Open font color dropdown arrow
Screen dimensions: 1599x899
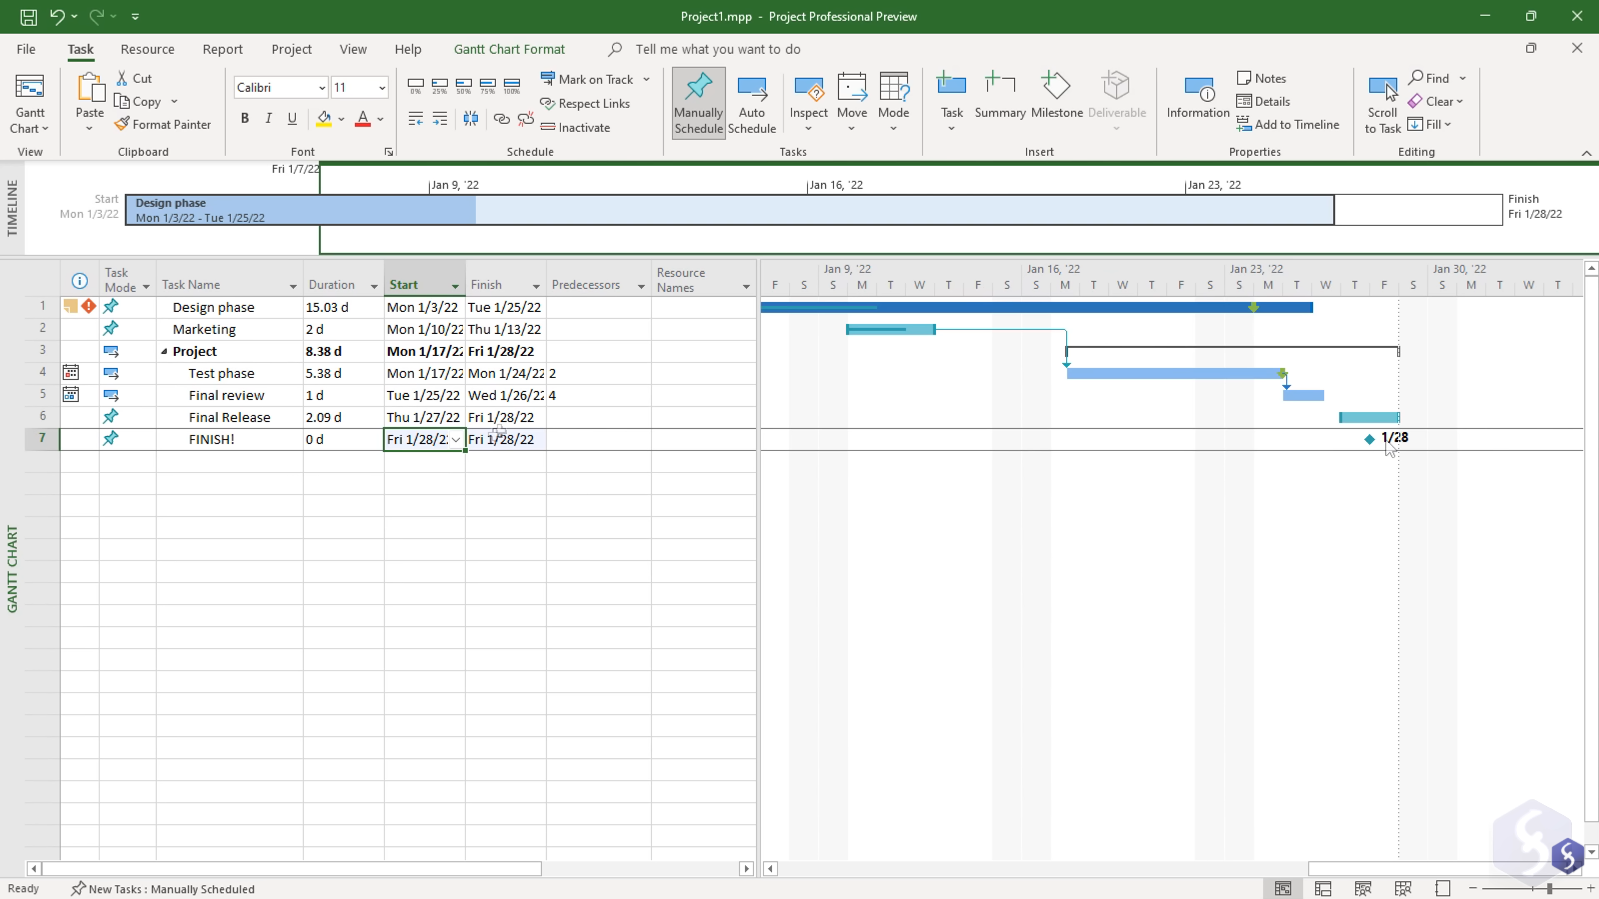(x=380, y=119)
